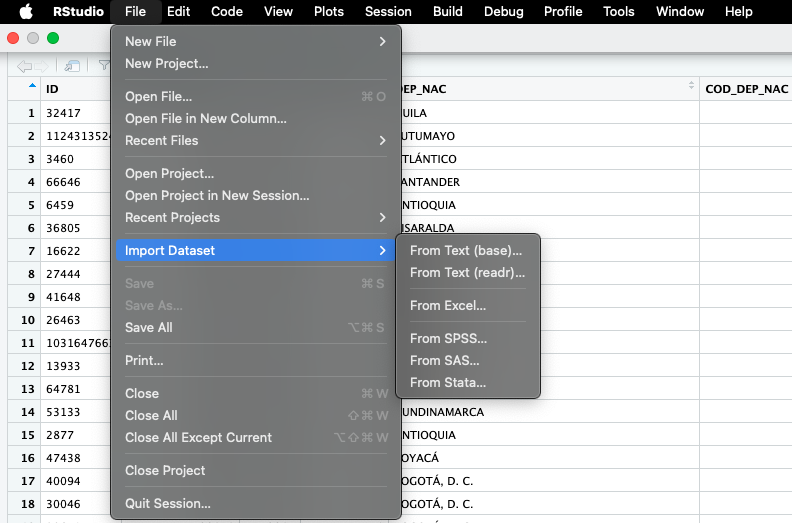Screen dimensions: 792x523
Task: Choose Close All Except Current
Action: click(255, 438)
